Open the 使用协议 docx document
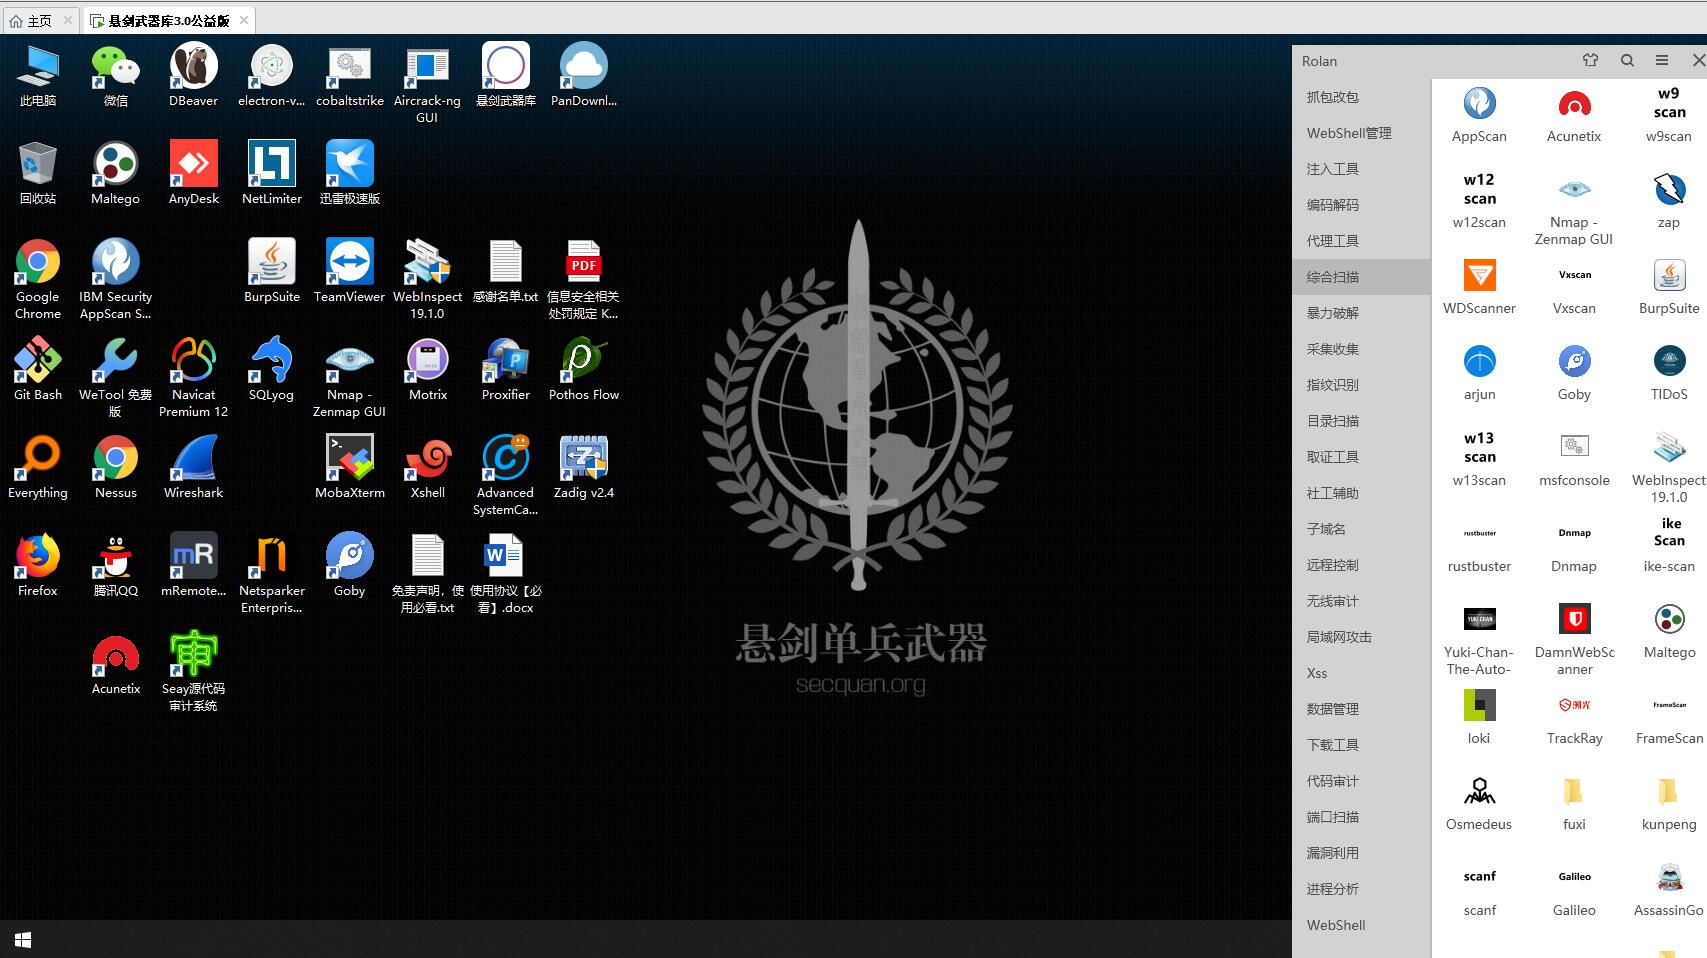 (505, 573)
